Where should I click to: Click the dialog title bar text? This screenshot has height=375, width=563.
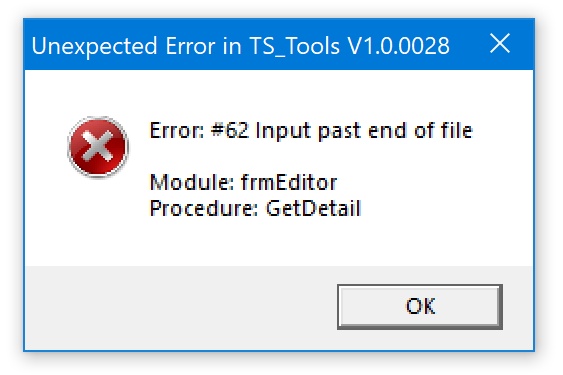click(x=240, y=46)
